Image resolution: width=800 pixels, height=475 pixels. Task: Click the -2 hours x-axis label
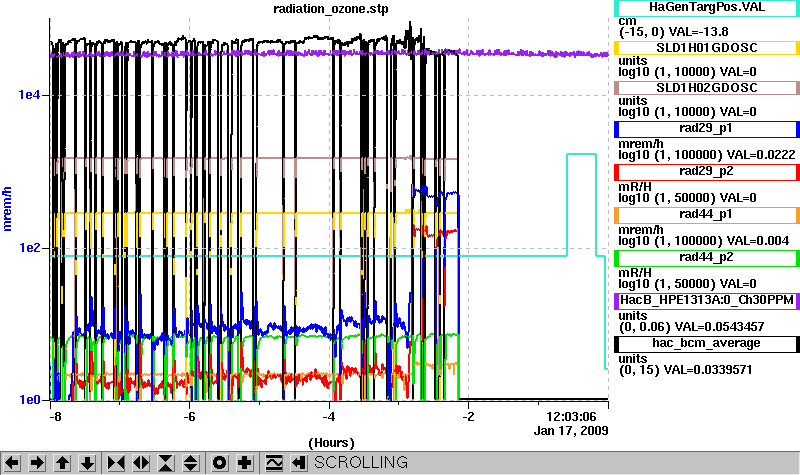(x=468, y=416)
